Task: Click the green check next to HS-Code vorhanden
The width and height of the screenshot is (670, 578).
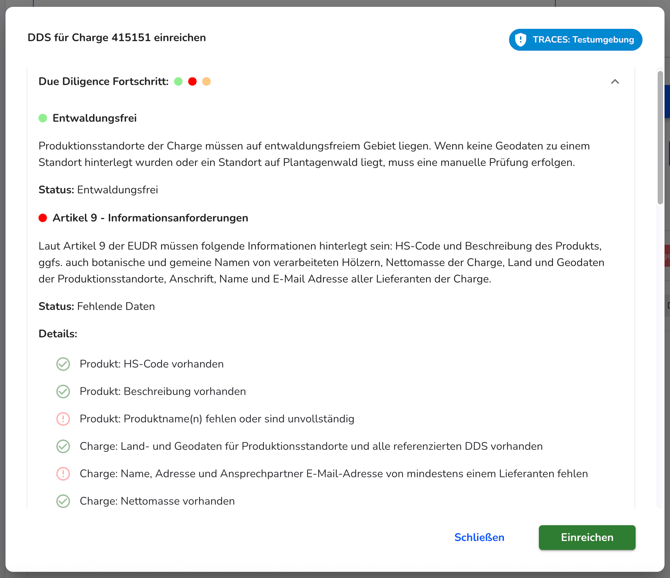Action: tap(63, 364)
